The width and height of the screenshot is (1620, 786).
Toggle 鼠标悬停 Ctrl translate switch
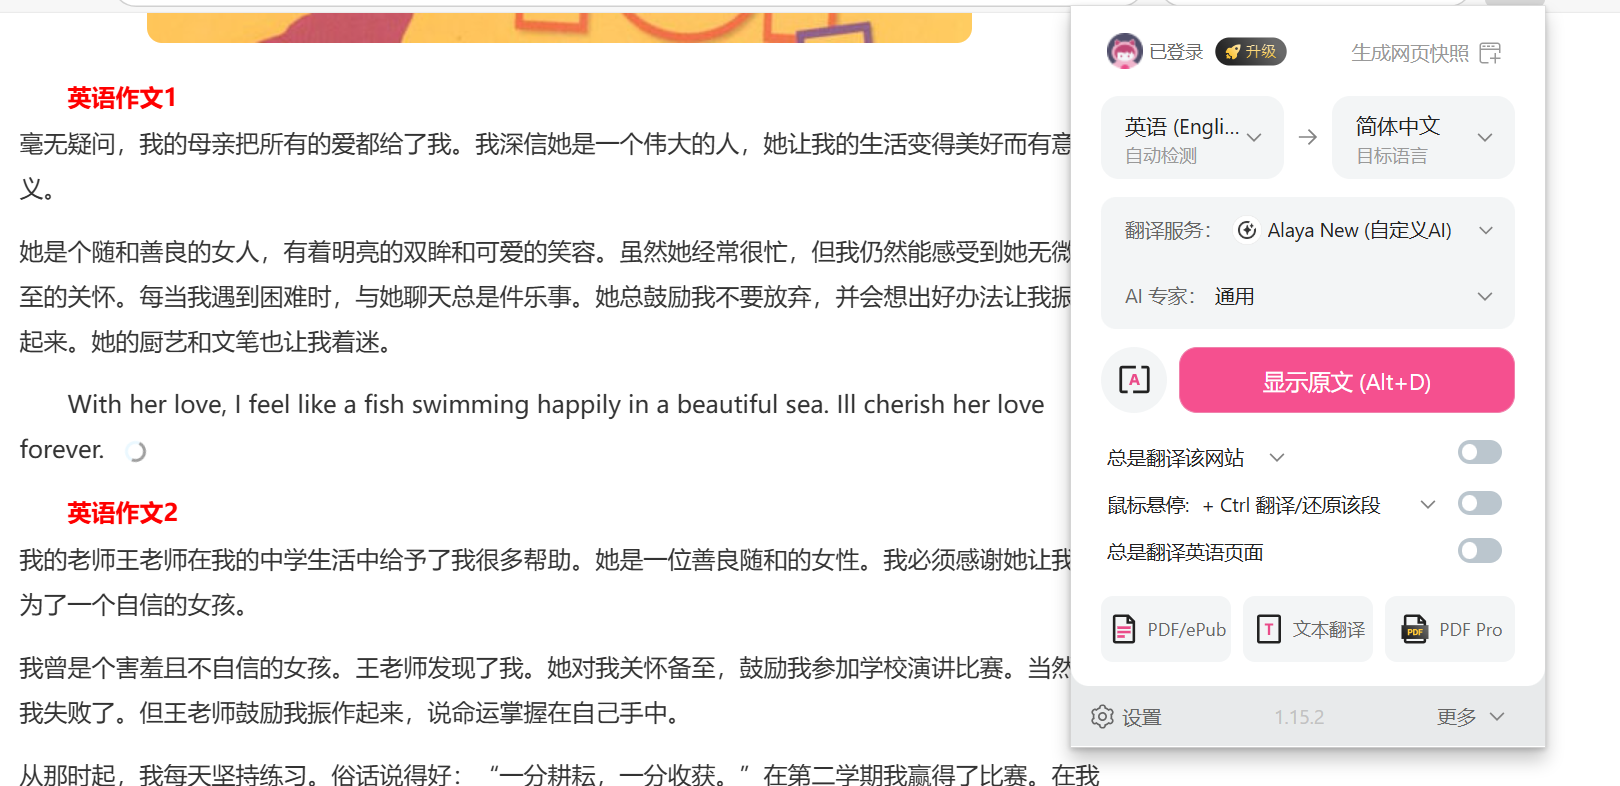1480,503
